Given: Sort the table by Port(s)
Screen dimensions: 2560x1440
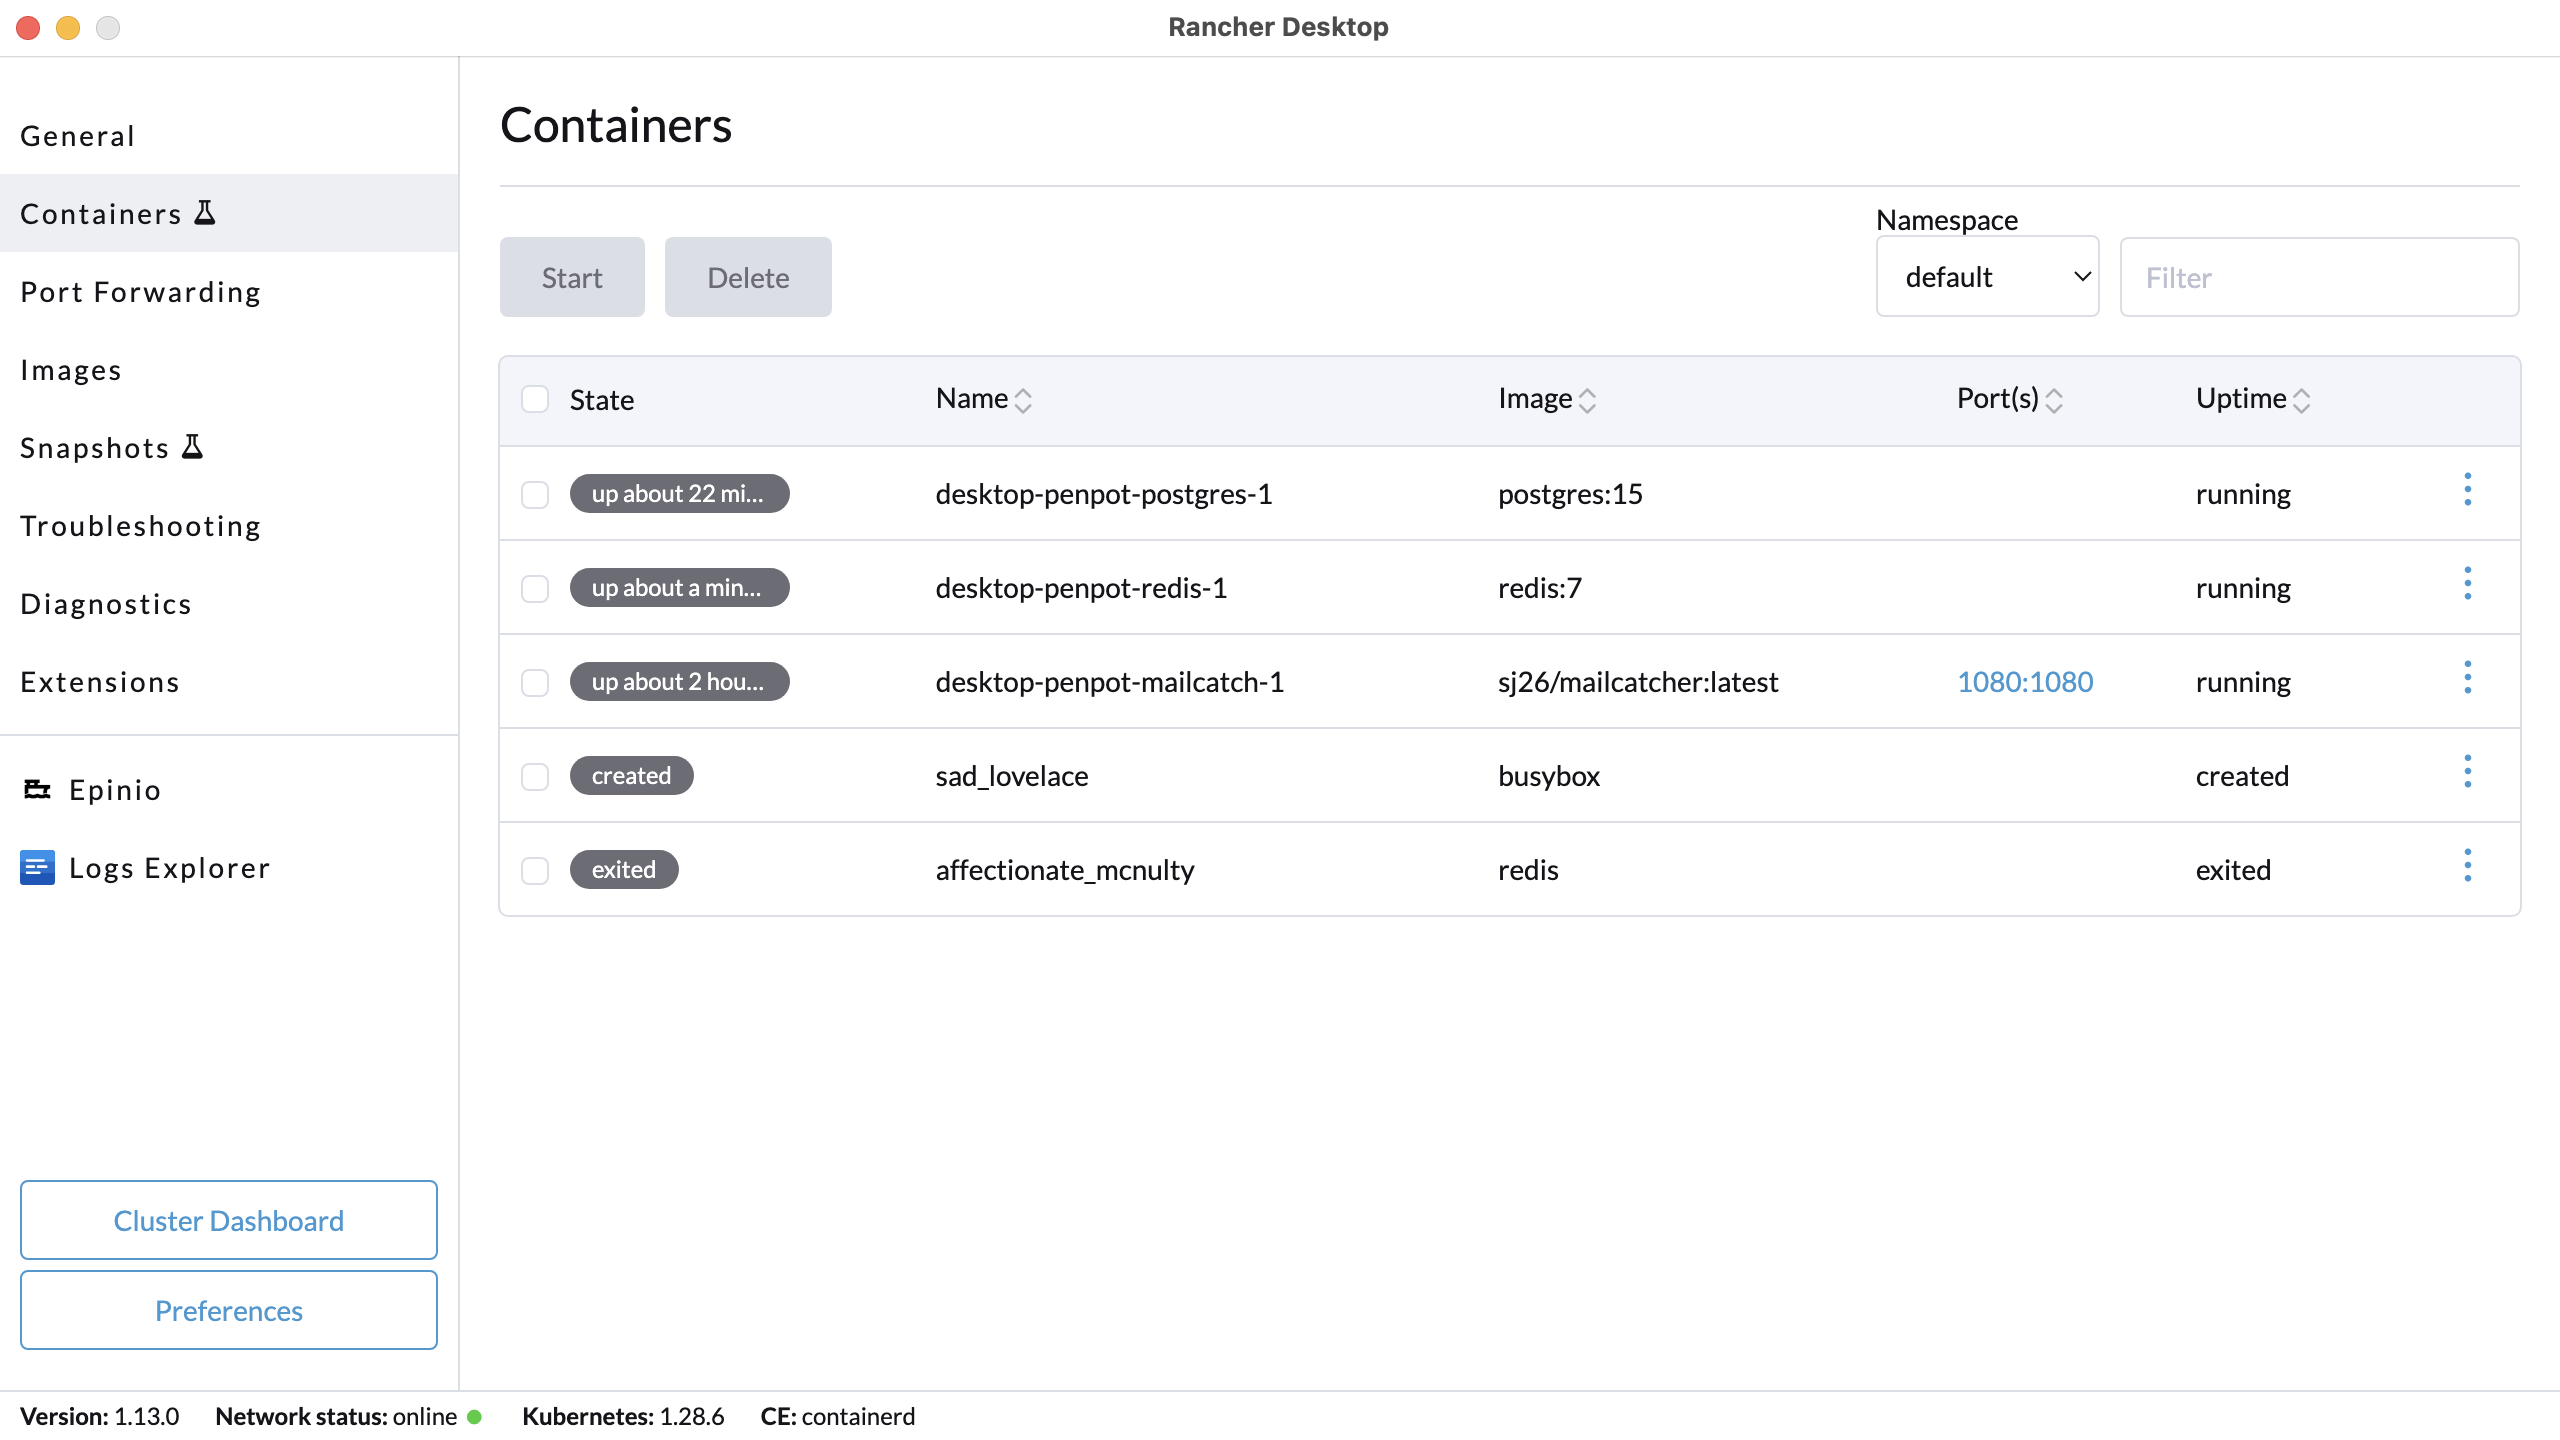Looking at the screenshot, I should coord(2010,399).
